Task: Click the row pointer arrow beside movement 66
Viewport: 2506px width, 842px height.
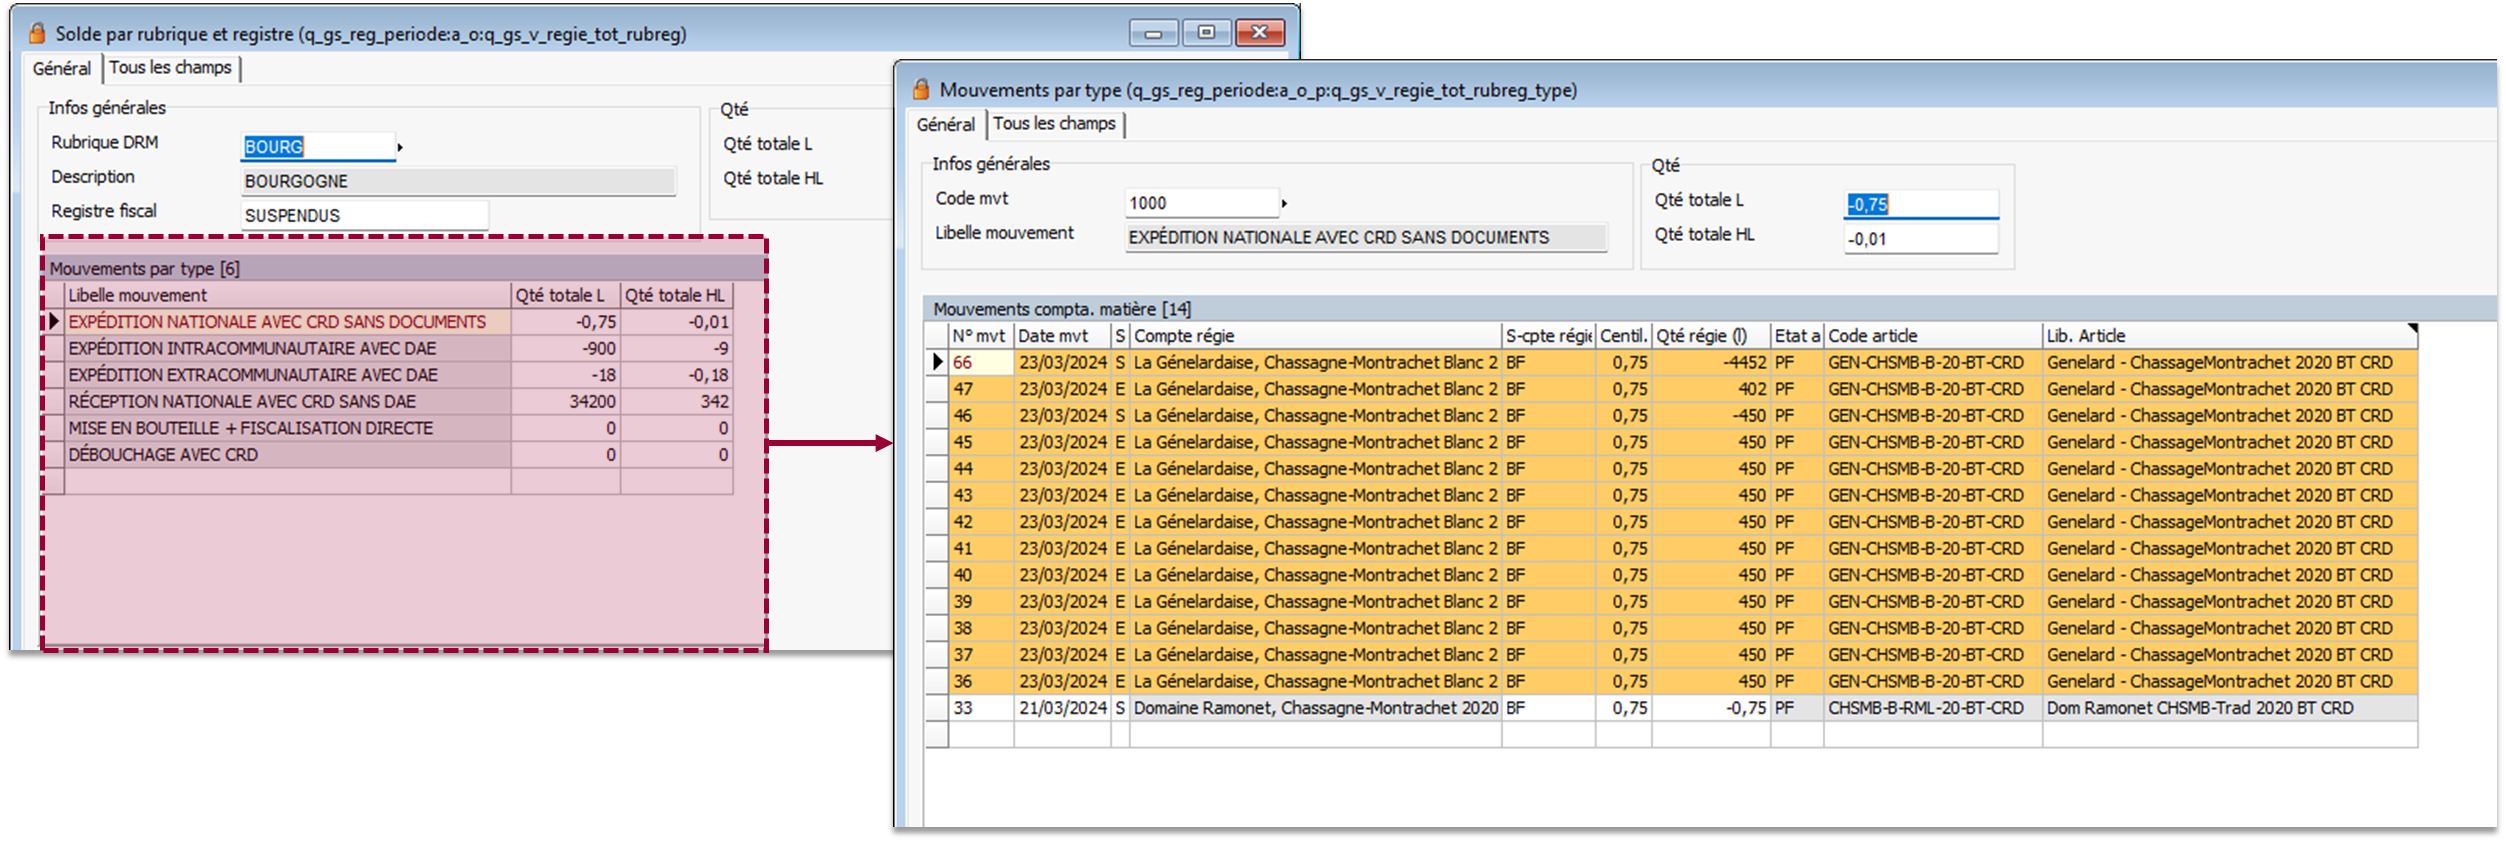Action: click(937, 362)
